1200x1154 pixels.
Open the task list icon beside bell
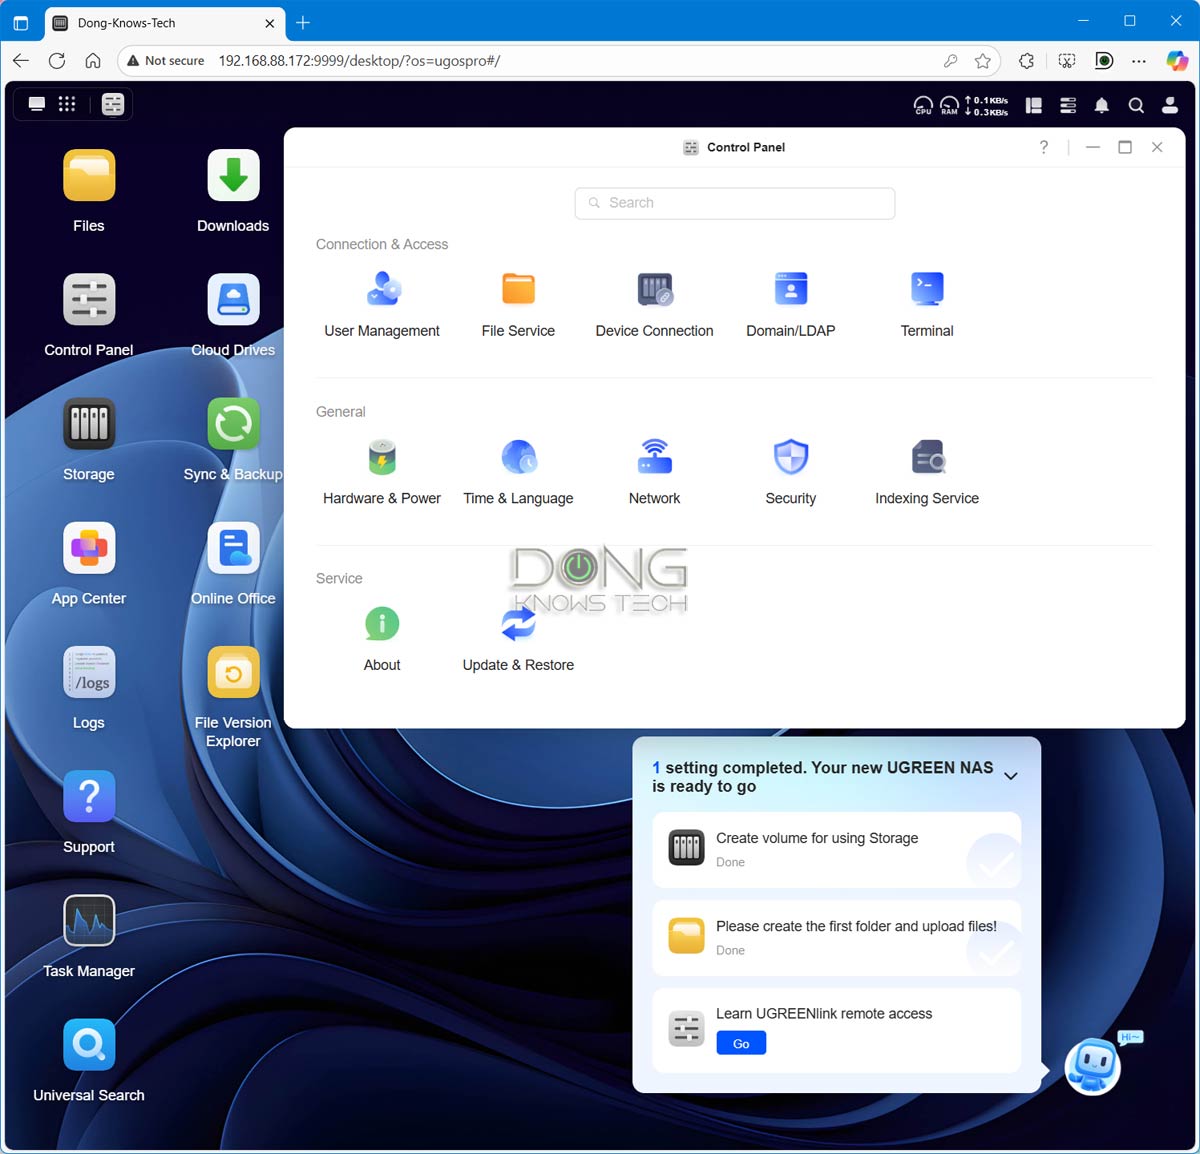tap(1068, 105)
